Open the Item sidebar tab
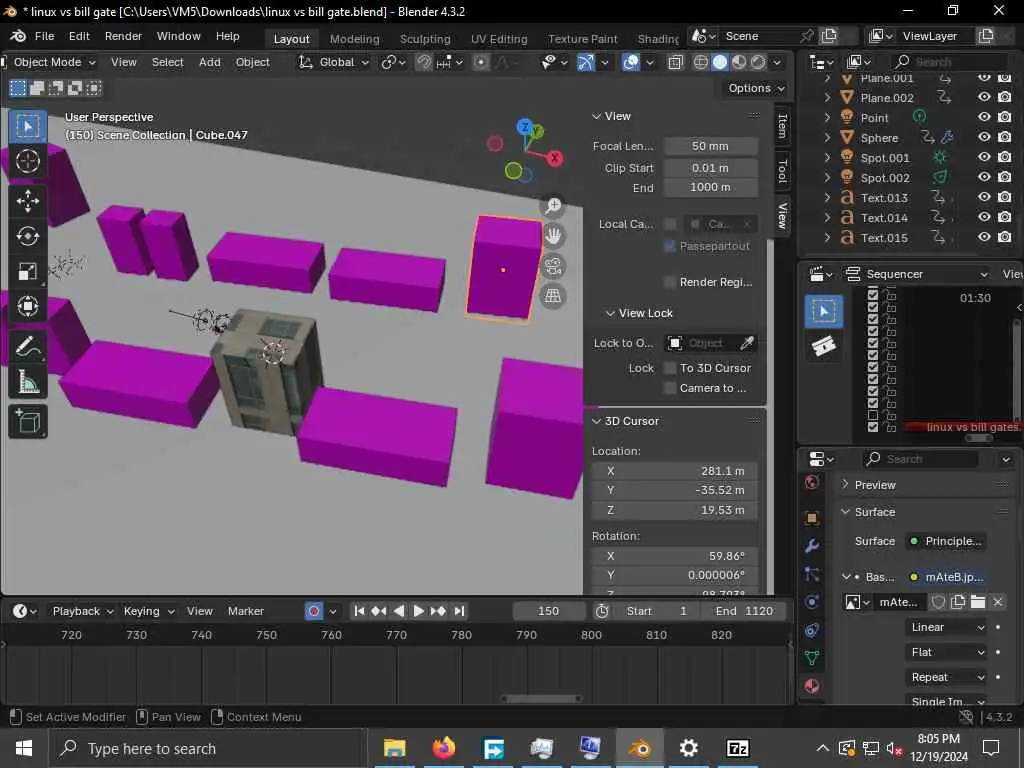1024x768 pixels. 782,125
